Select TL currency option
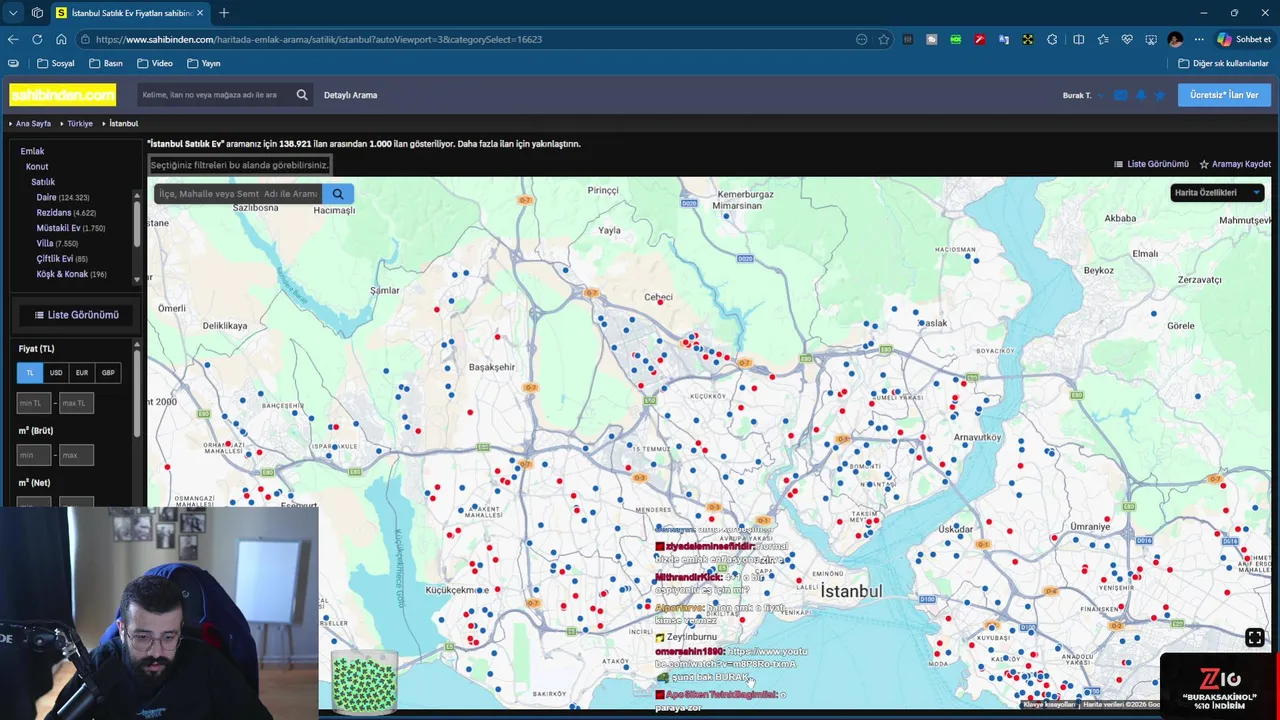Image resolution: width=1280 pixels, height=720 pixels. click(30, 373)
